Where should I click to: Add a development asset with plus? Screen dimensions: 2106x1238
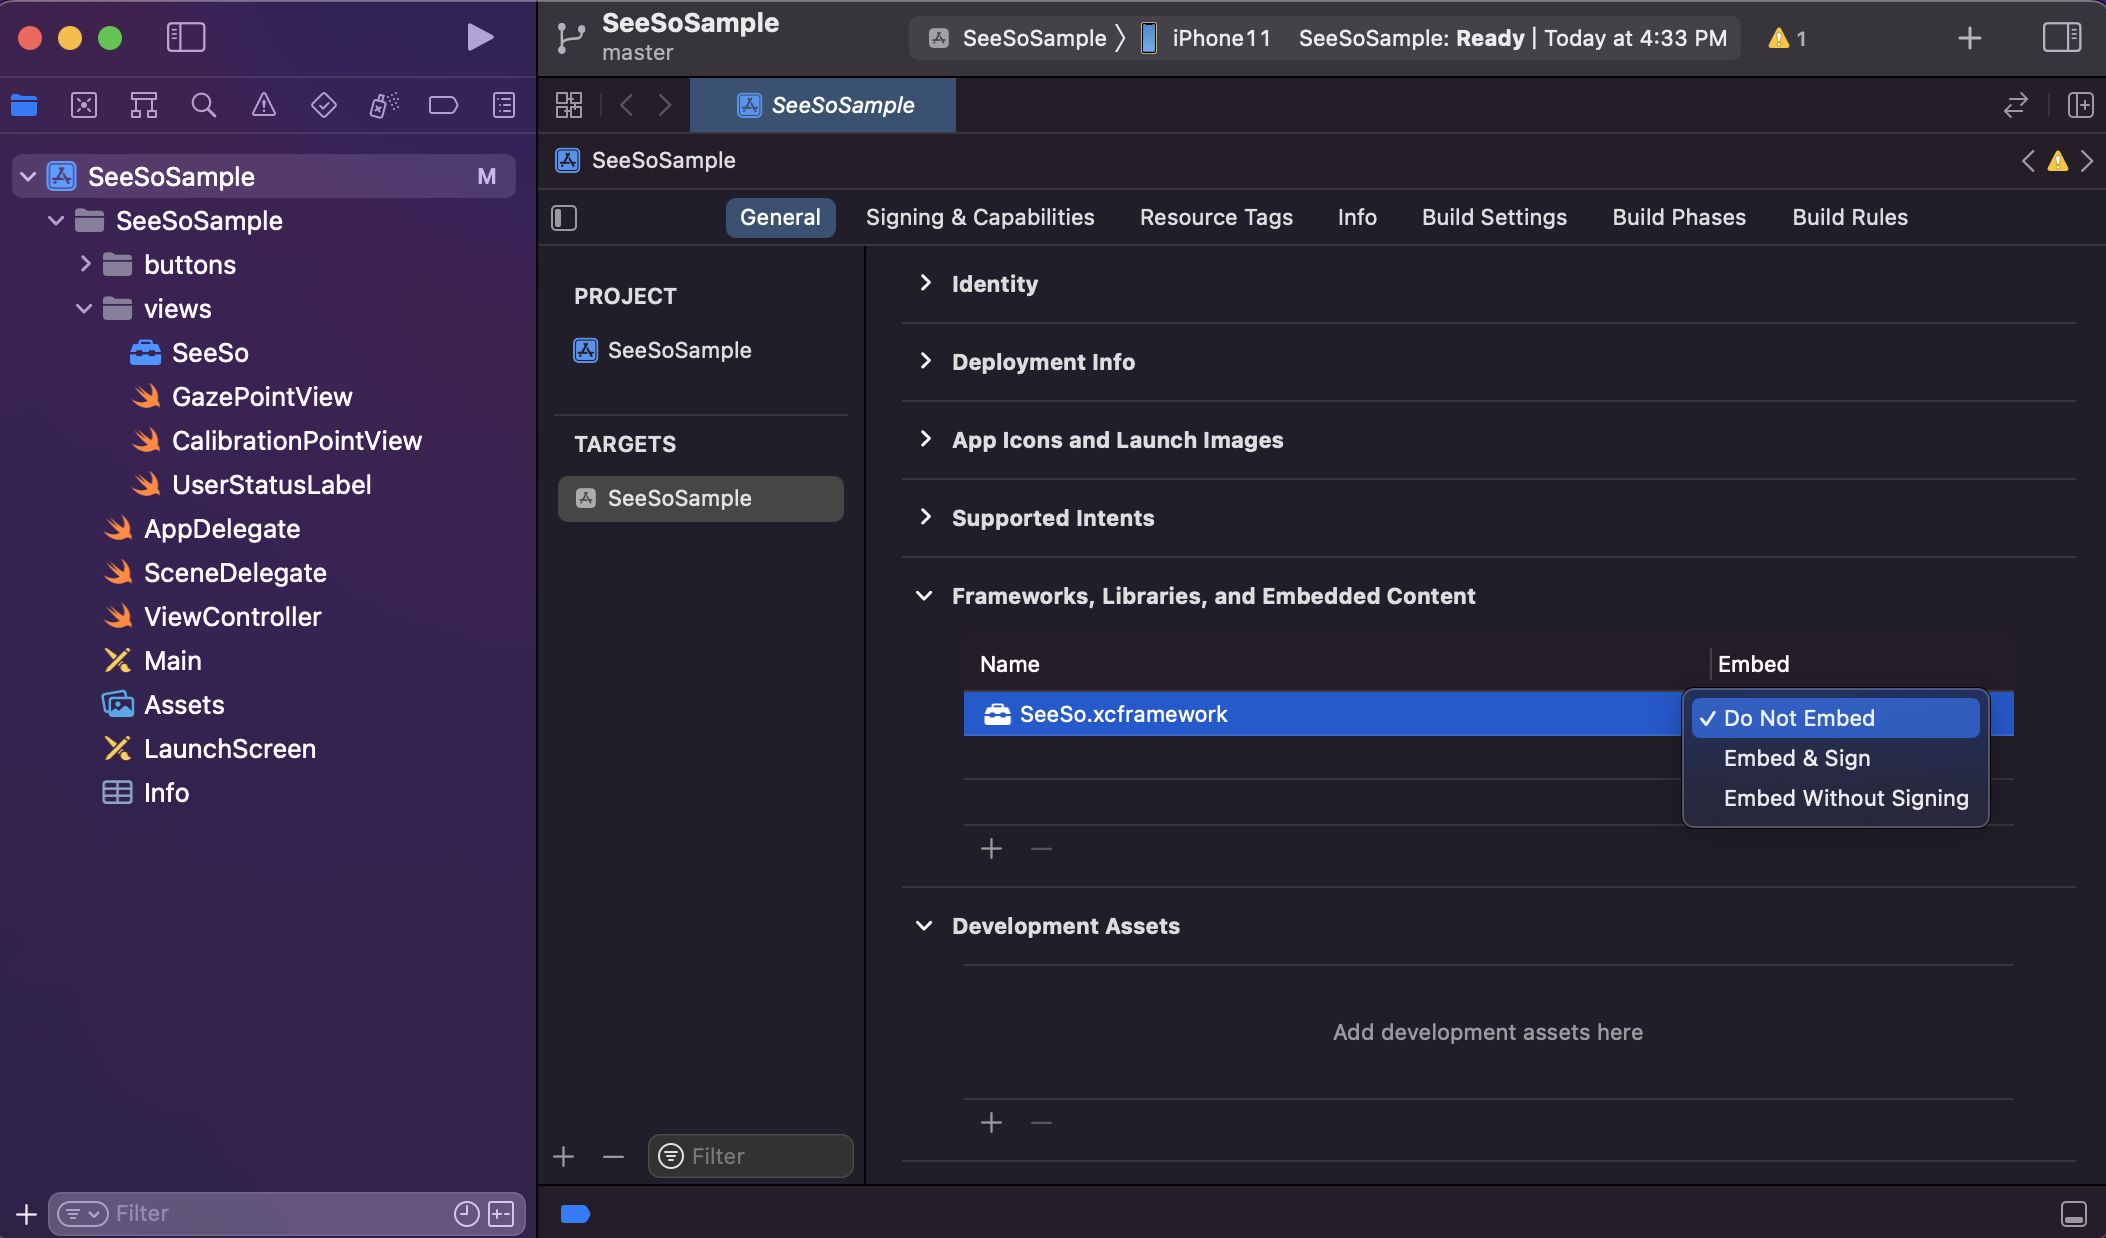coord(991,1123)
